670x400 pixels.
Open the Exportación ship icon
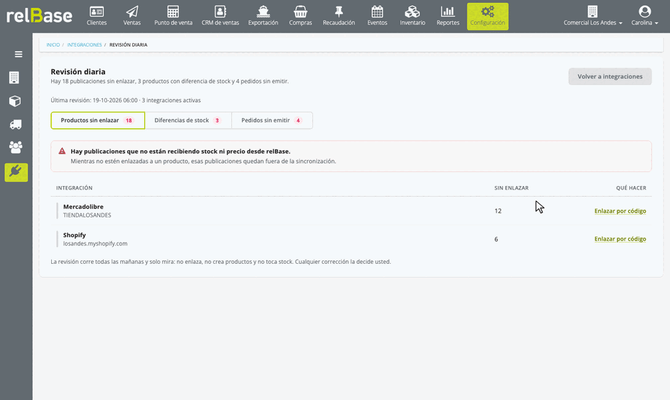click(263, 12)
